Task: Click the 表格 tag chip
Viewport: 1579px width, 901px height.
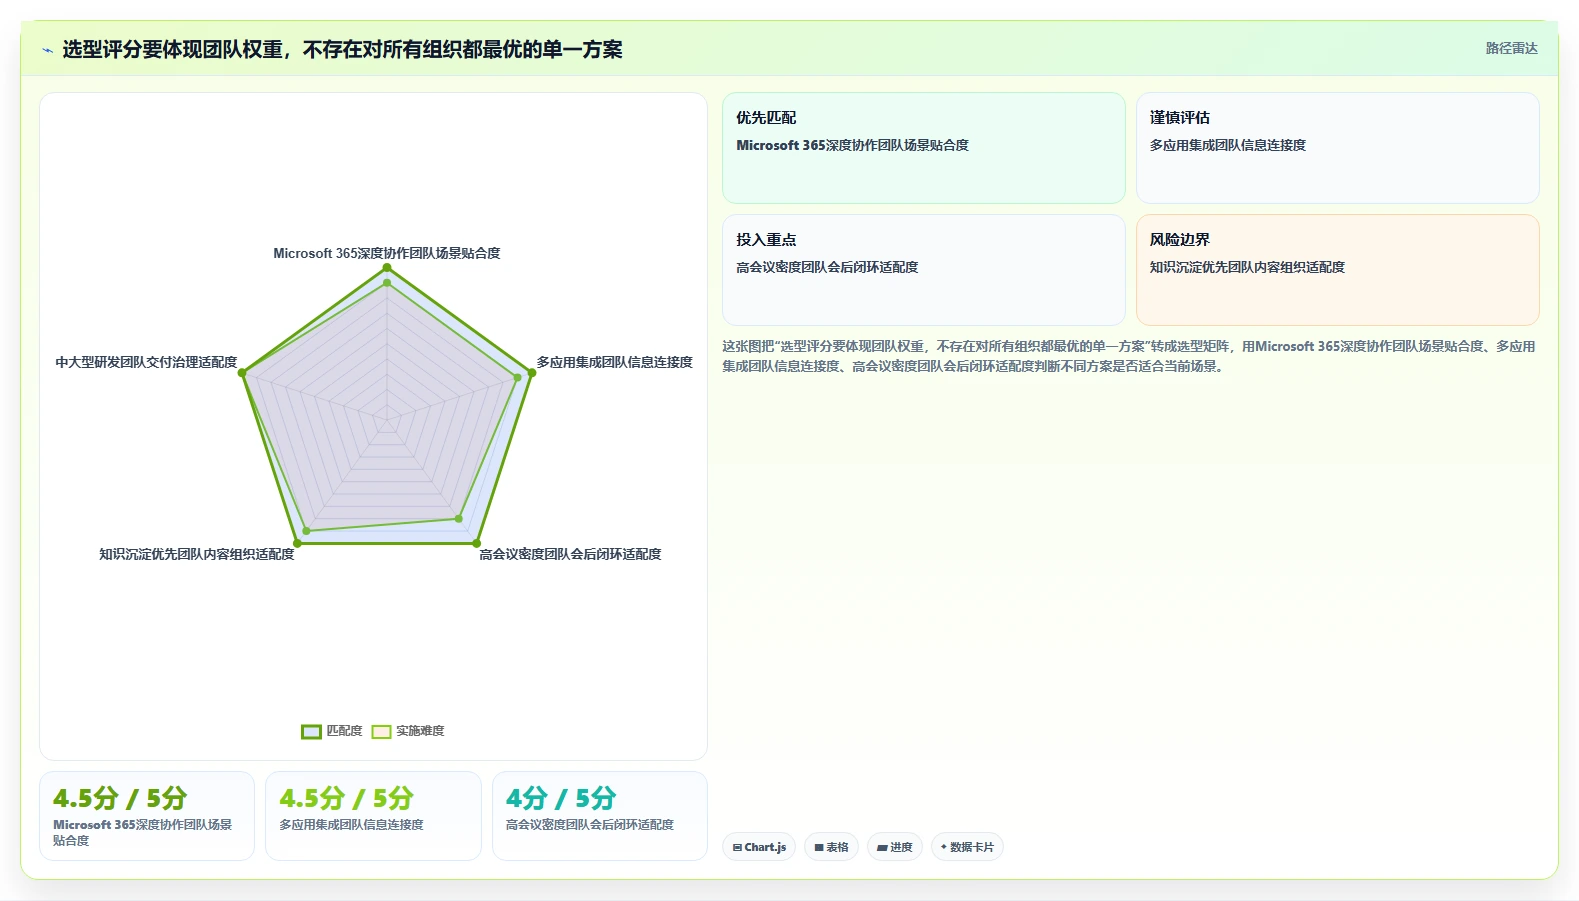Action: point(831,847)
